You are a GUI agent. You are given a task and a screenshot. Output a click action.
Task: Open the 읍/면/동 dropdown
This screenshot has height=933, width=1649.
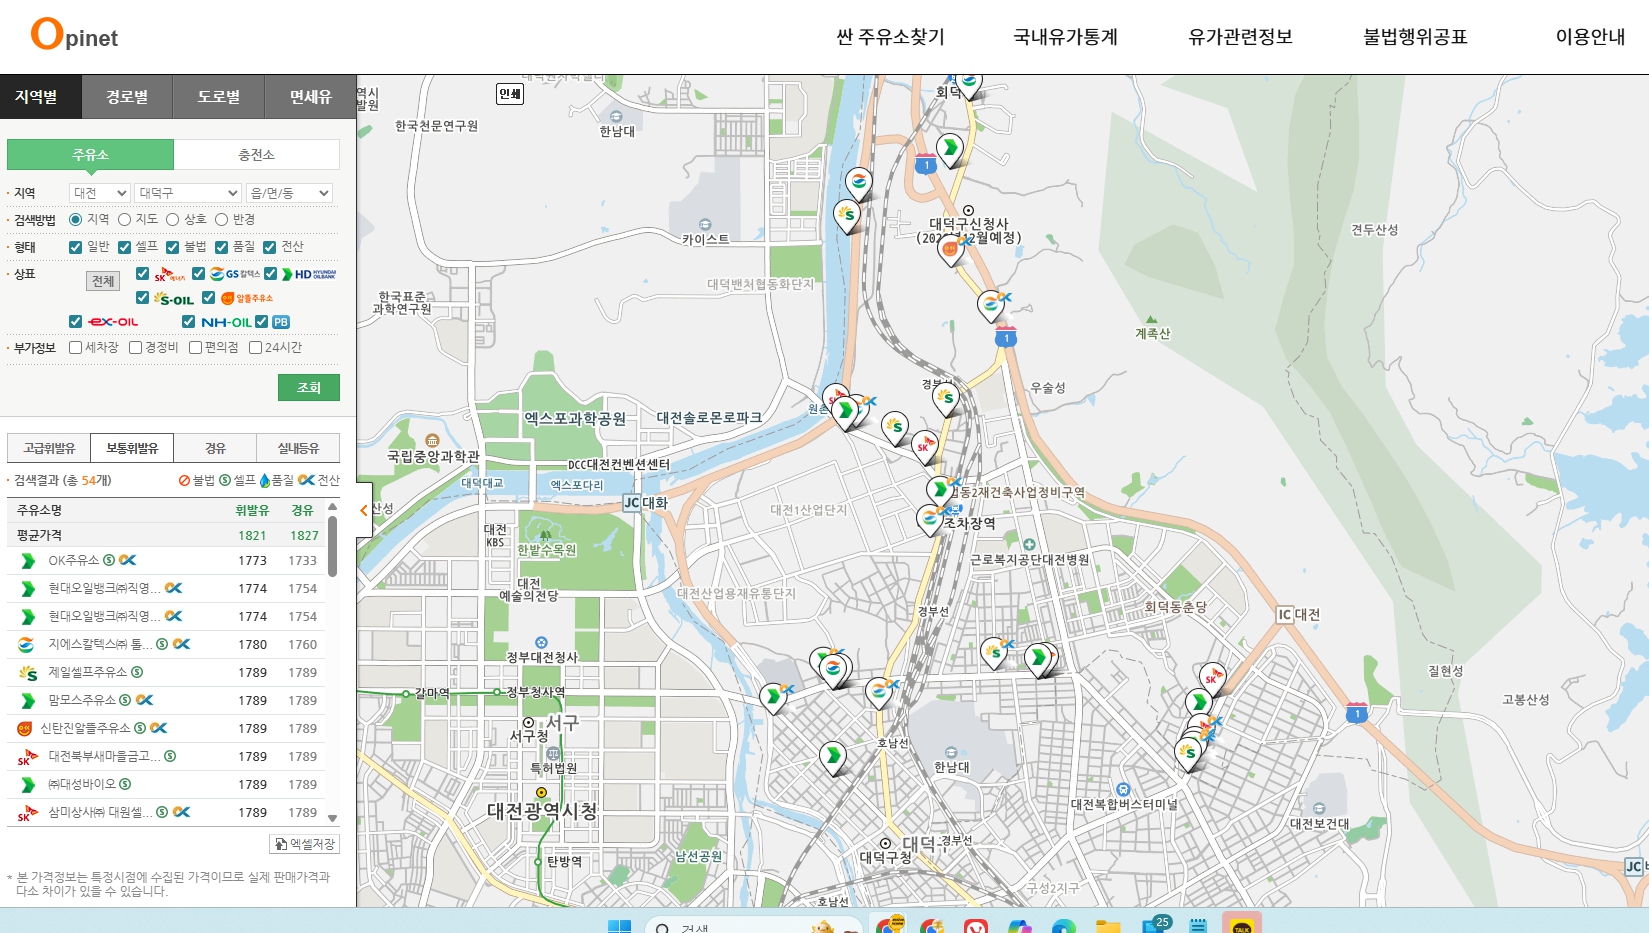tap(289, 193)
